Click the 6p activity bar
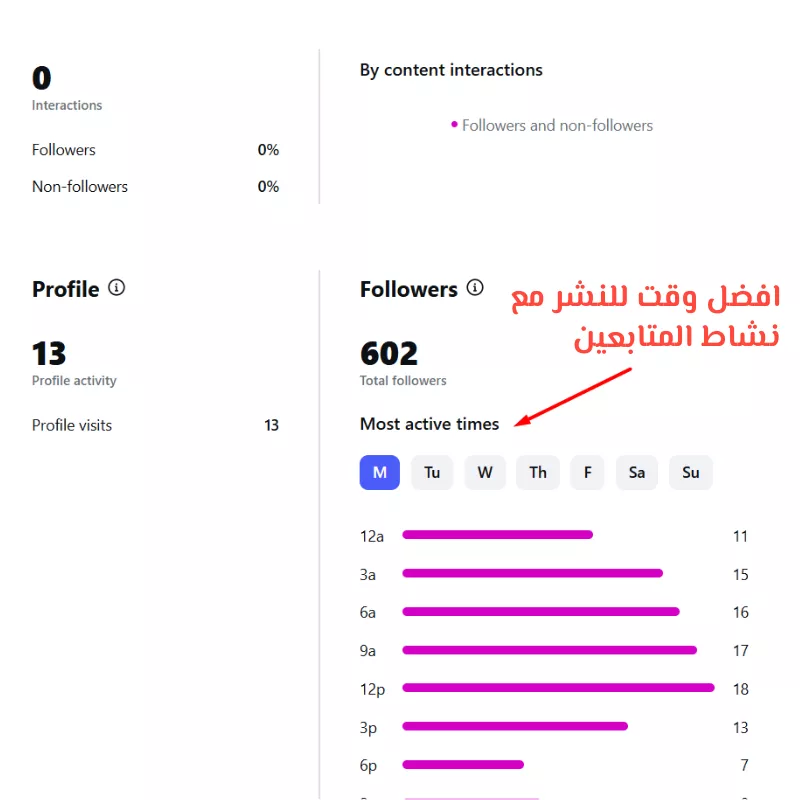Screen dimensions: 800x800 pyautogui.click(x=463, y=765)
